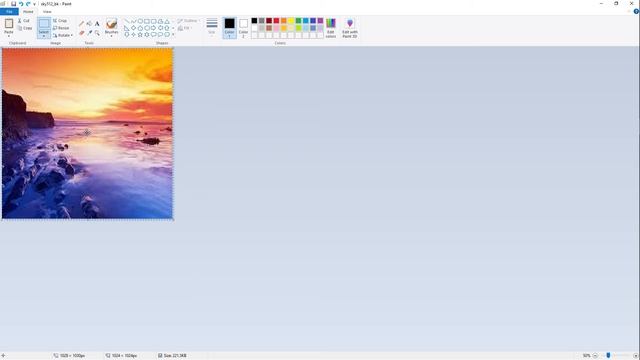Redo the last undone action

pos(28,4)
